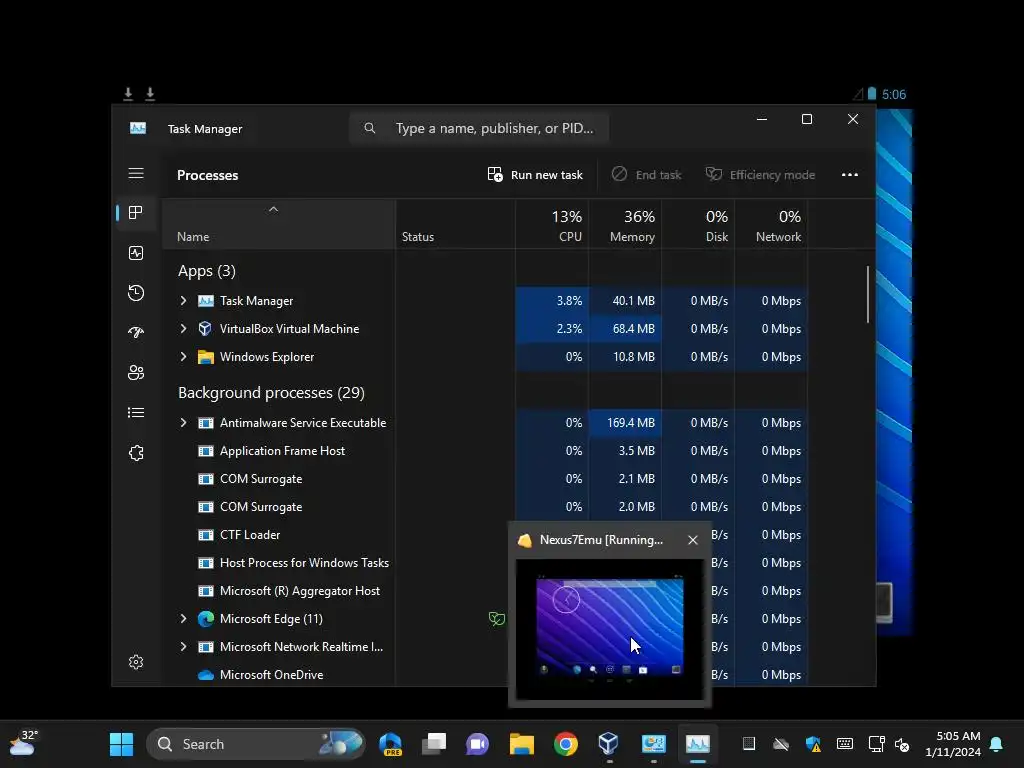
Task: Click the End task button
Action: click(647, 174)
